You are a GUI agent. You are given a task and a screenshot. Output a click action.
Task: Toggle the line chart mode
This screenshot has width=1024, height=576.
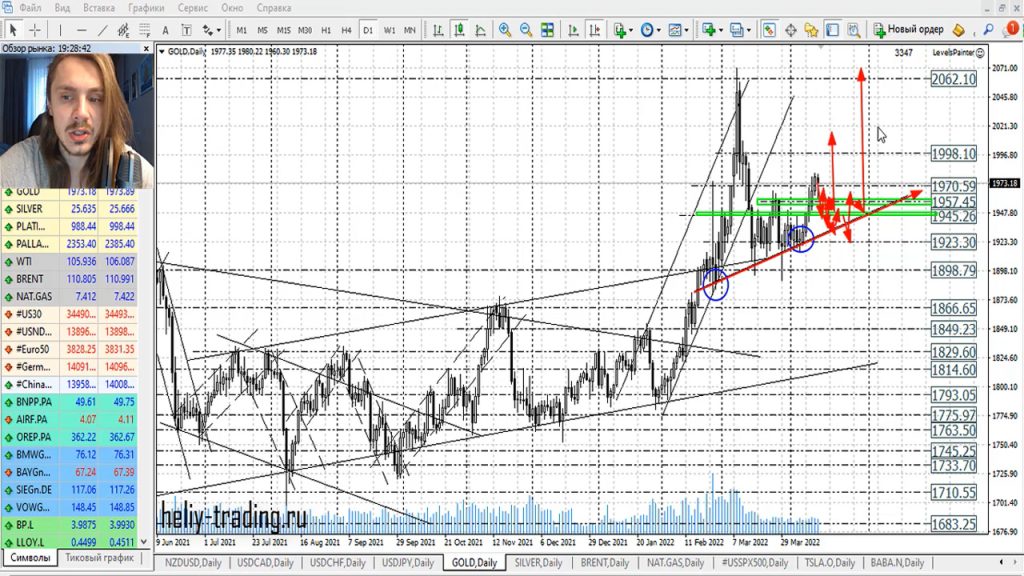click(x=477, y=30)
